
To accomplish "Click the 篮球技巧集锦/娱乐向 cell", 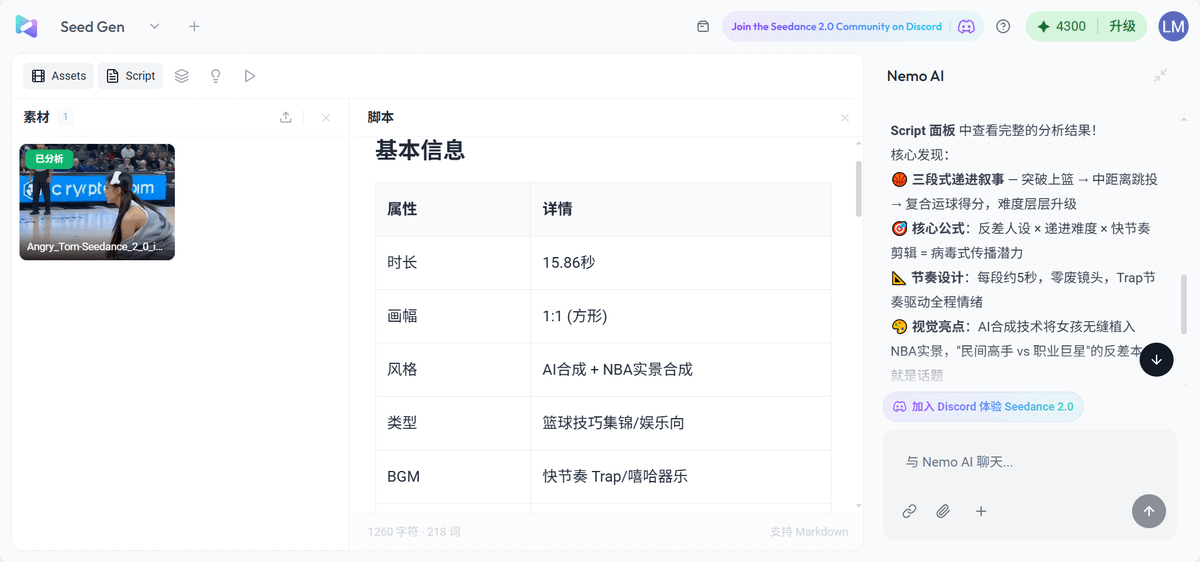I will pos(614,423).
